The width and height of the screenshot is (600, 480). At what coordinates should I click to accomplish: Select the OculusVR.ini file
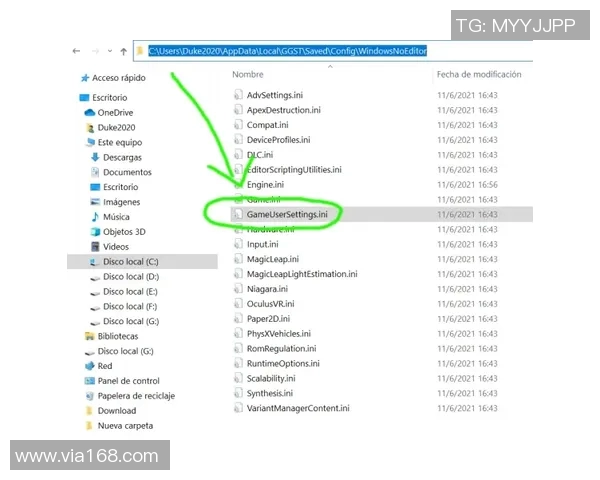point(271,304)
